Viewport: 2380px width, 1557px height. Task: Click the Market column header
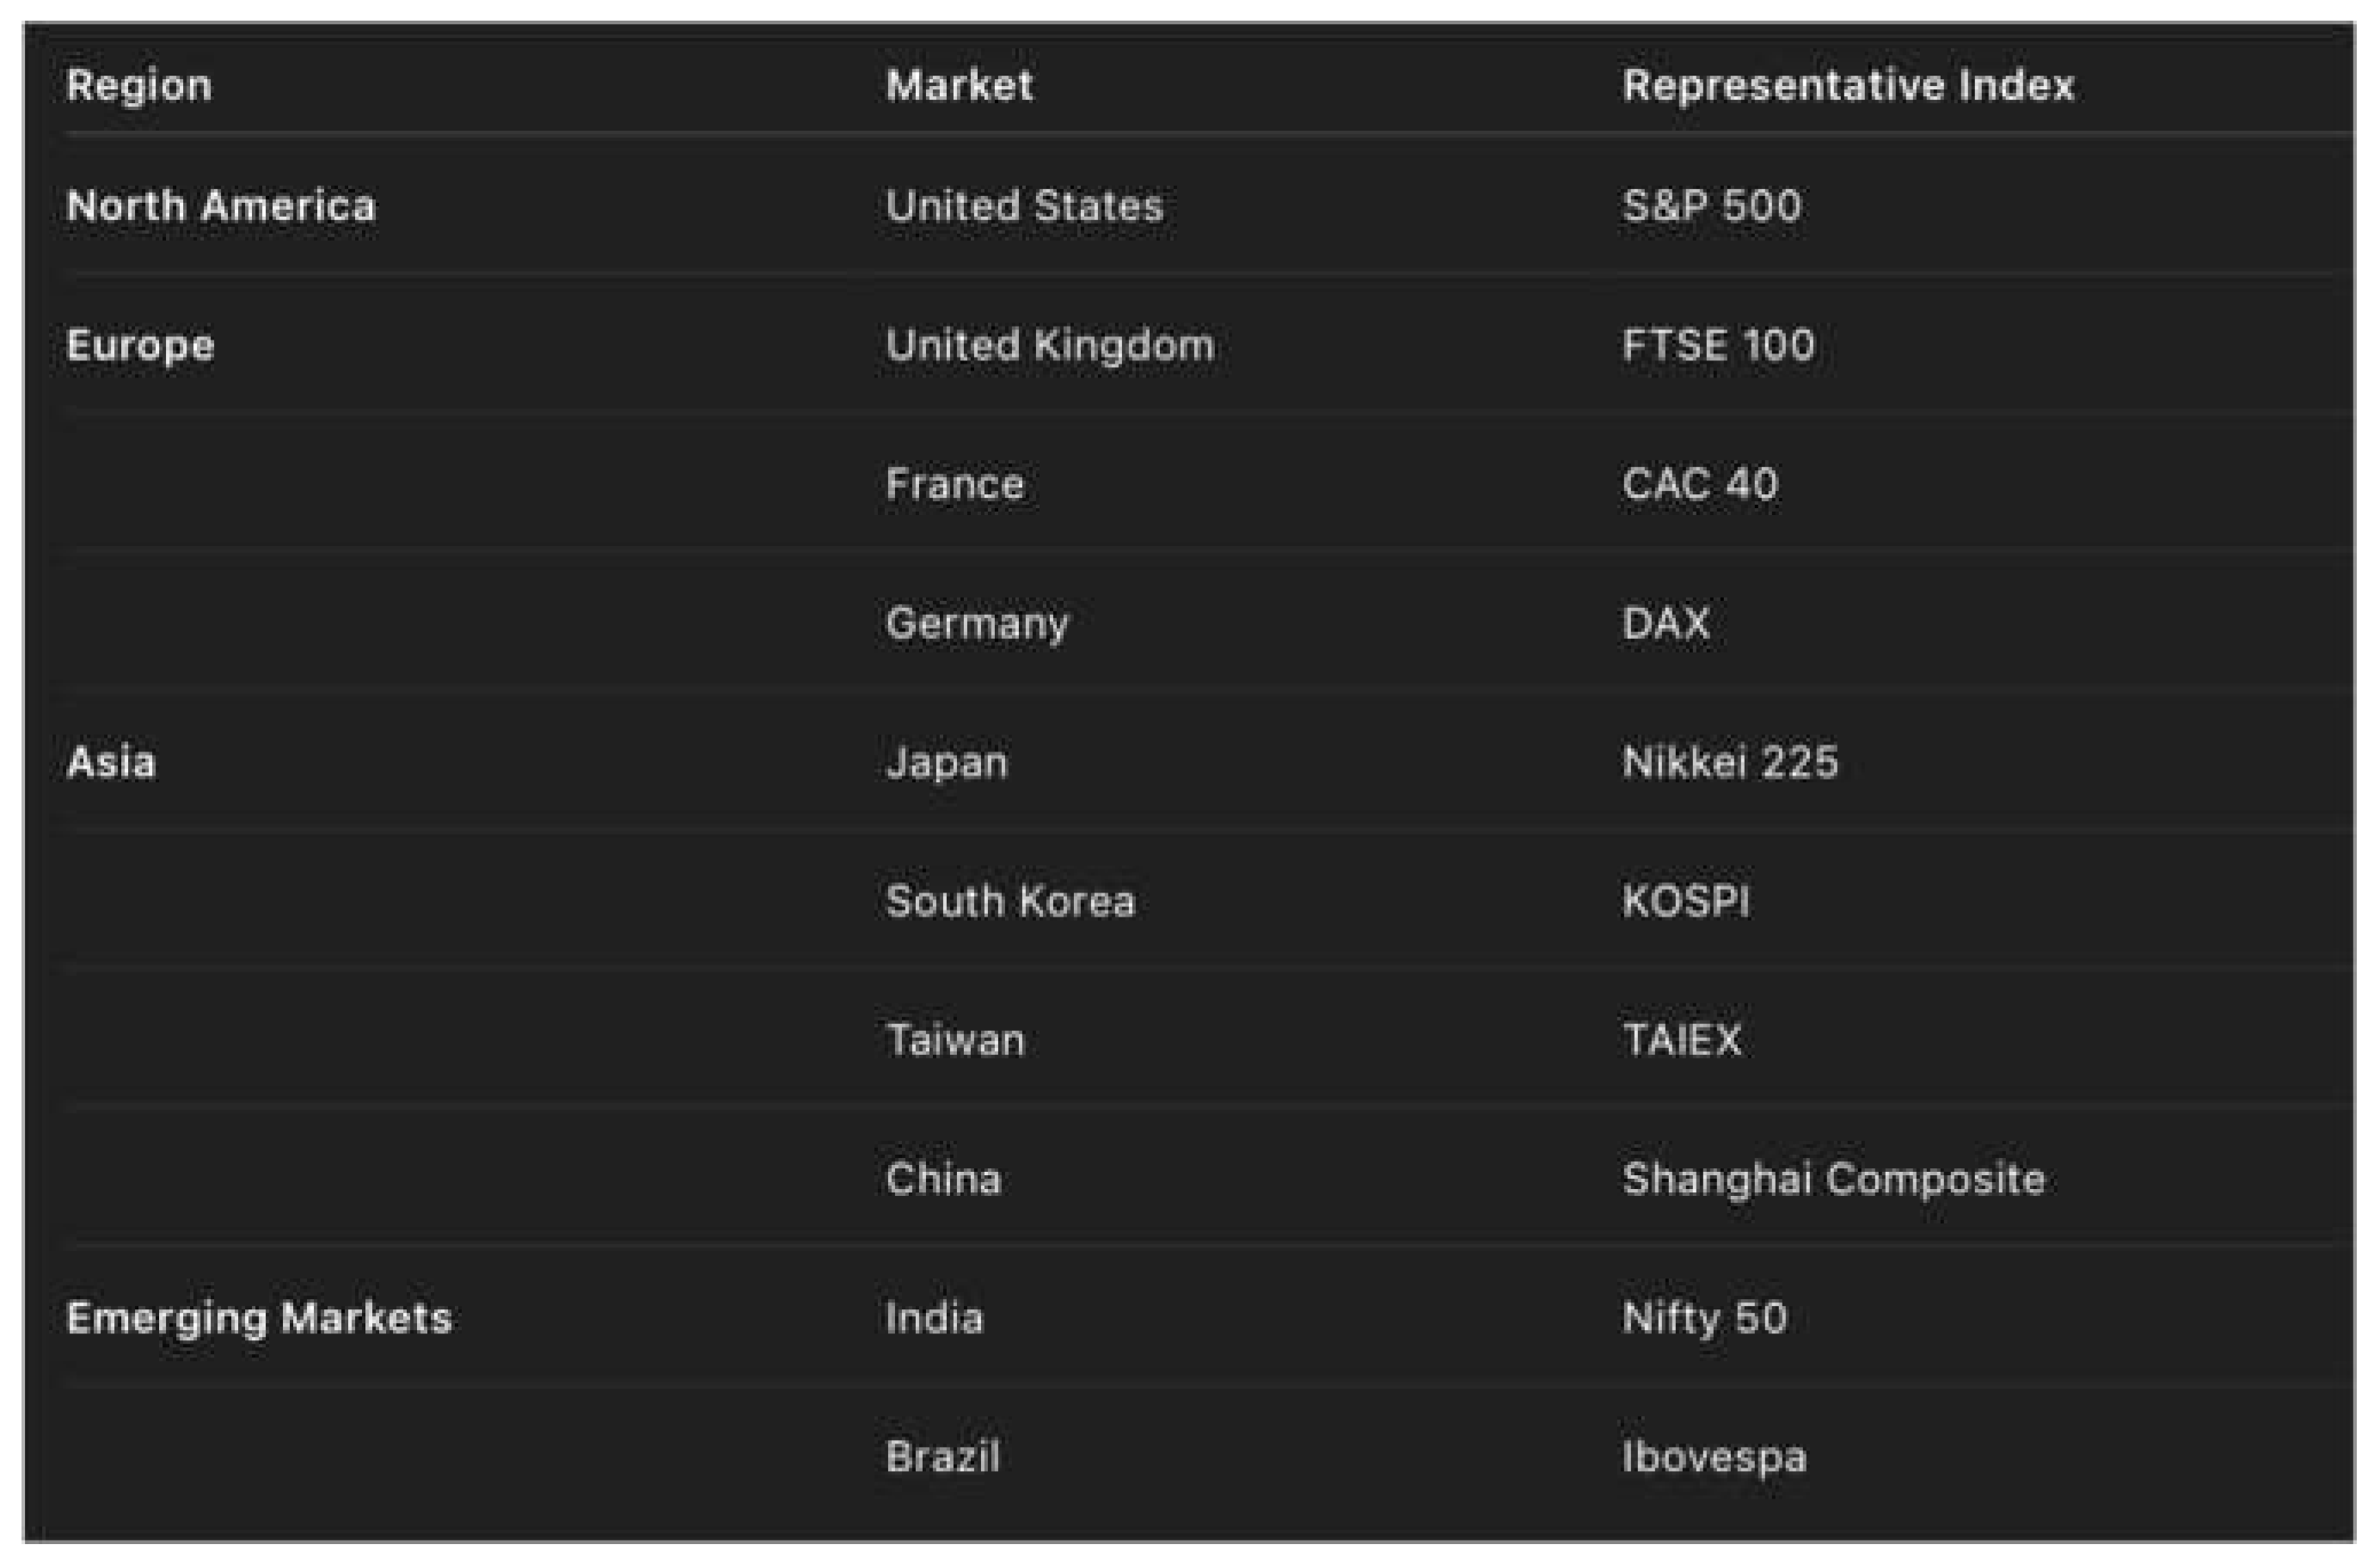[959, 86]
